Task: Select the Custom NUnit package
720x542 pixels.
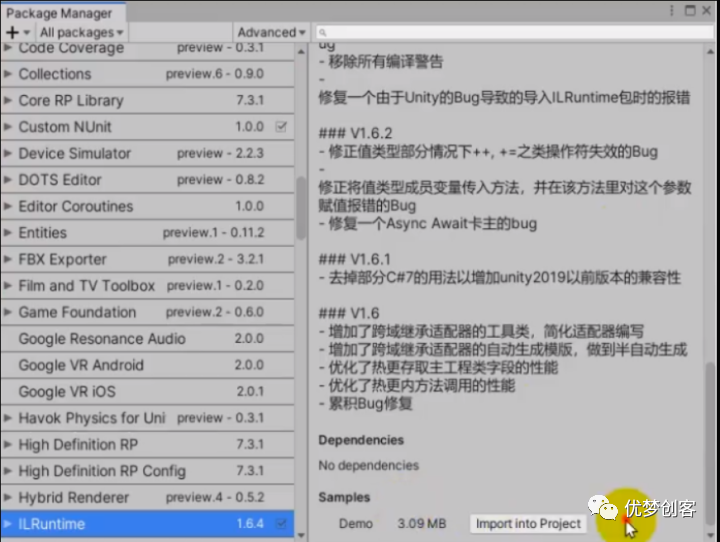Action: [147, 127]
